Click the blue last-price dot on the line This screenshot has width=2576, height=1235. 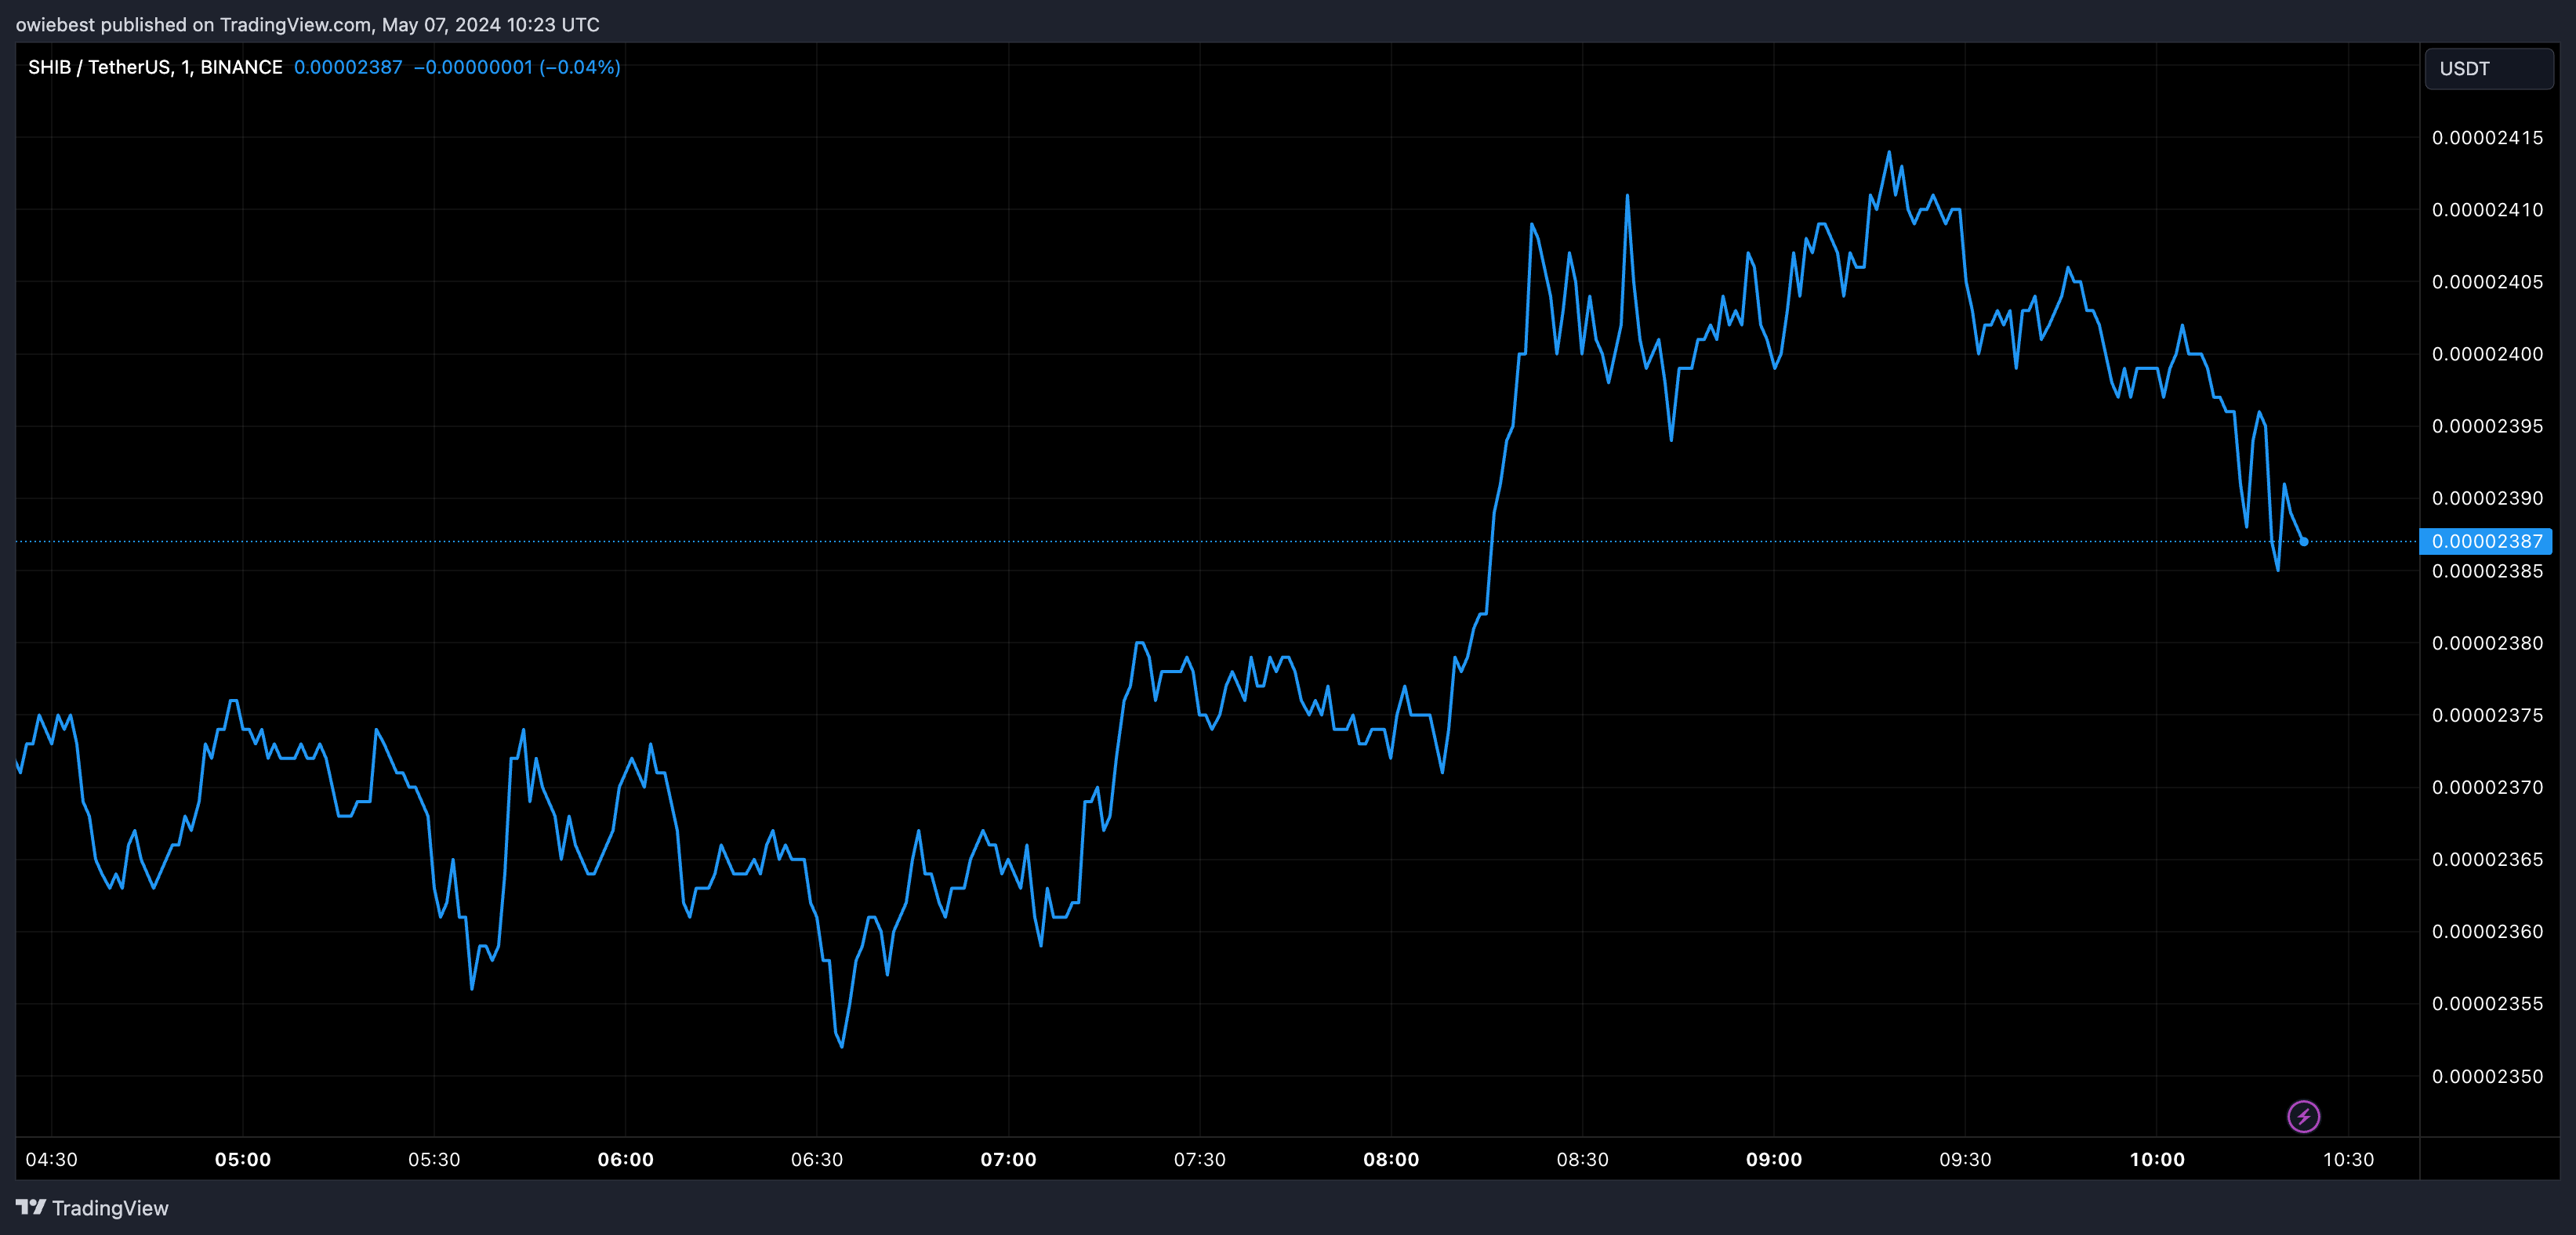tap(2303, 542)
